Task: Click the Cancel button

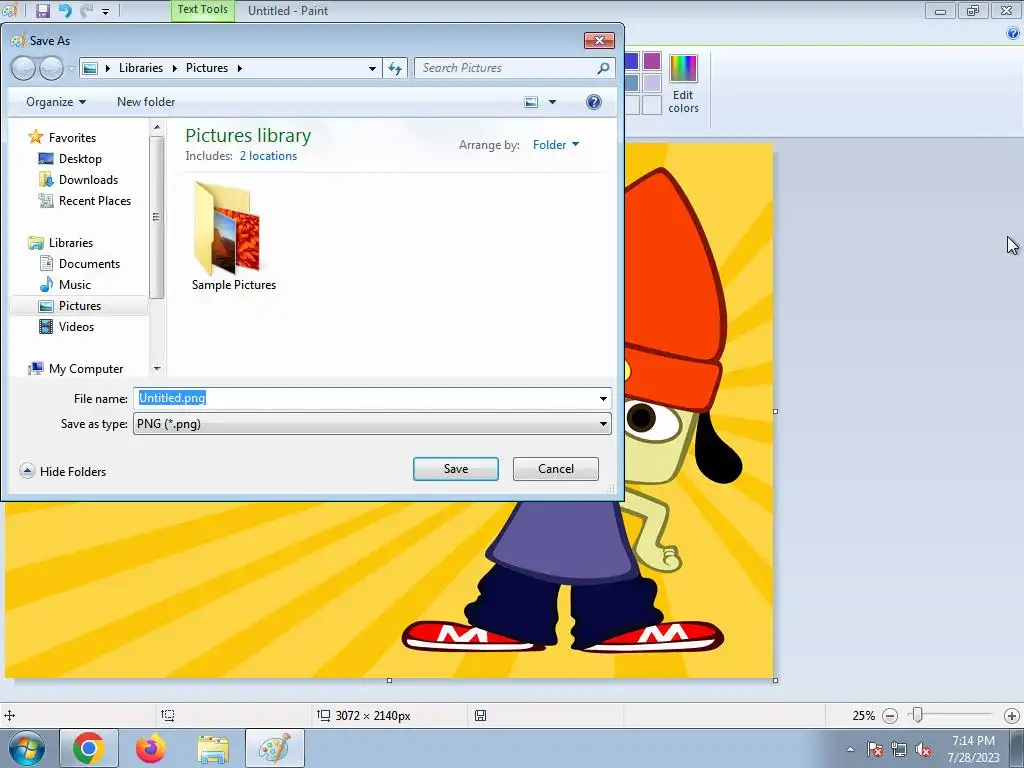Action: pos(556,469)
